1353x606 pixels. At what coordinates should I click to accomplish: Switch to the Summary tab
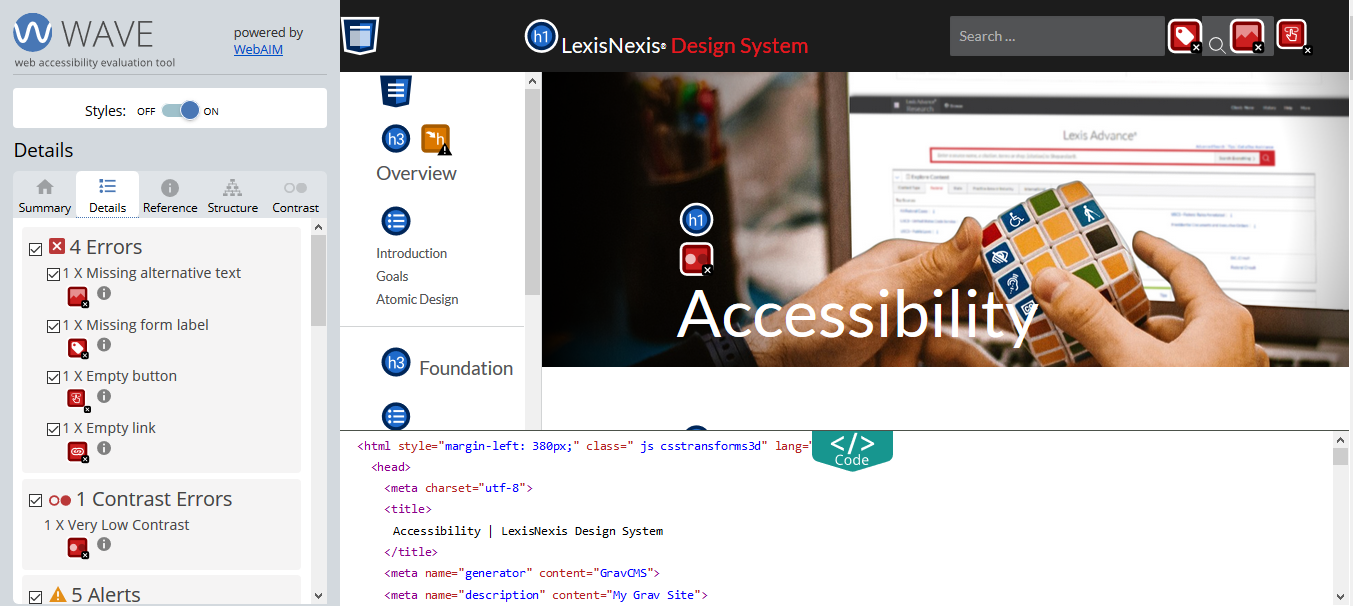(45, 196)
